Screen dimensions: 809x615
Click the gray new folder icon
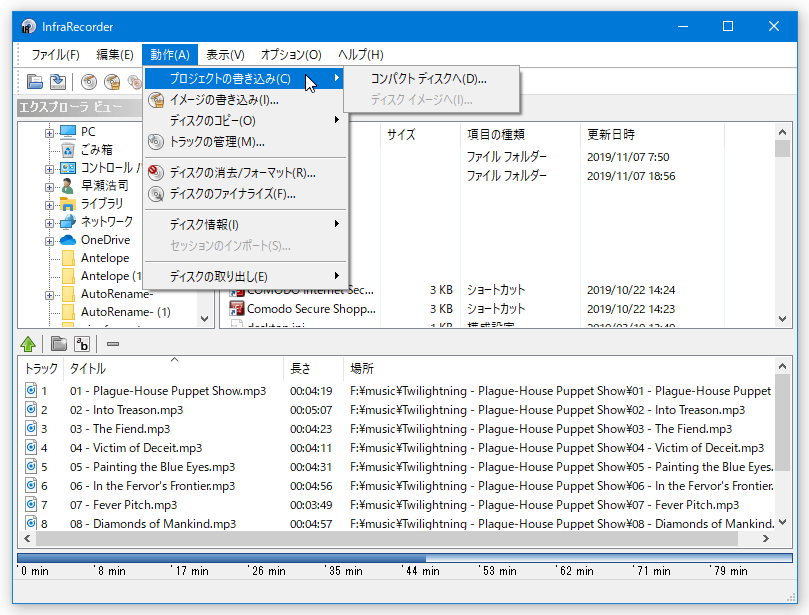pyautogui.click(x=59, y=344)
